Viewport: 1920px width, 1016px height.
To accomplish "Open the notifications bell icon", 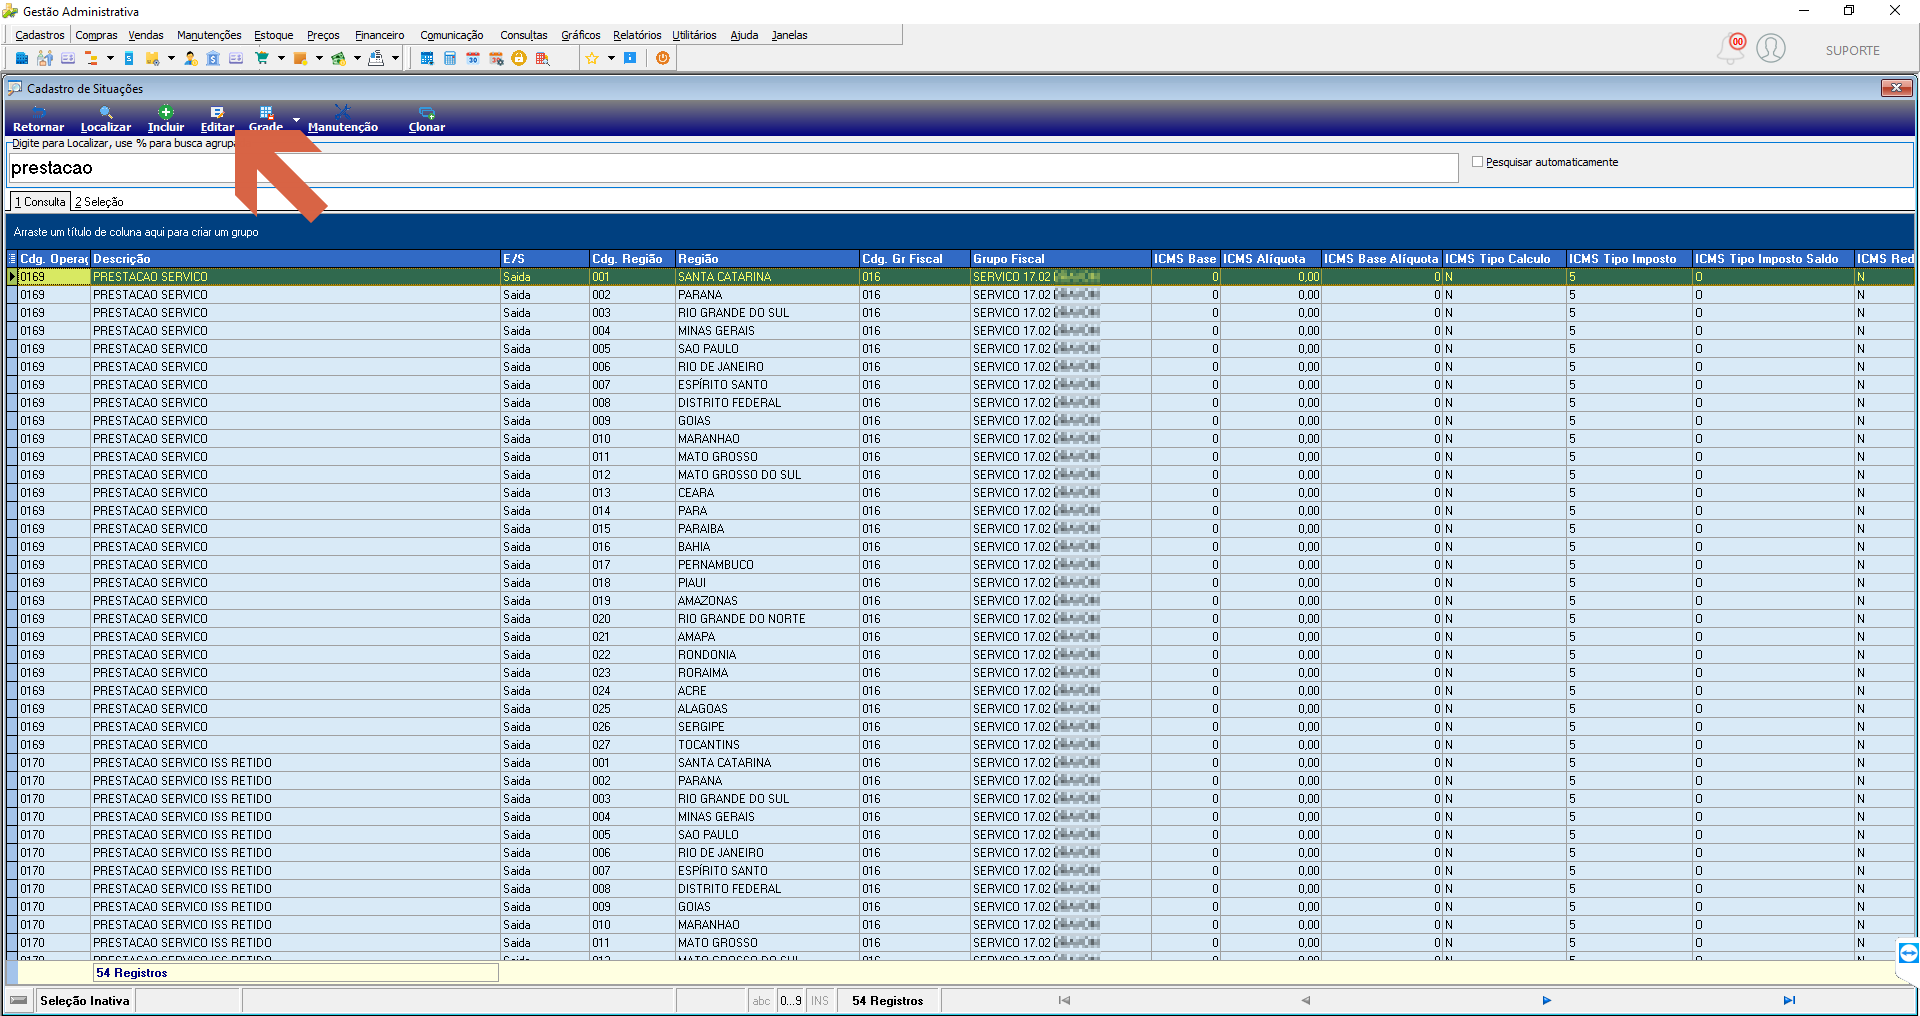I will tap(1731, 48).
